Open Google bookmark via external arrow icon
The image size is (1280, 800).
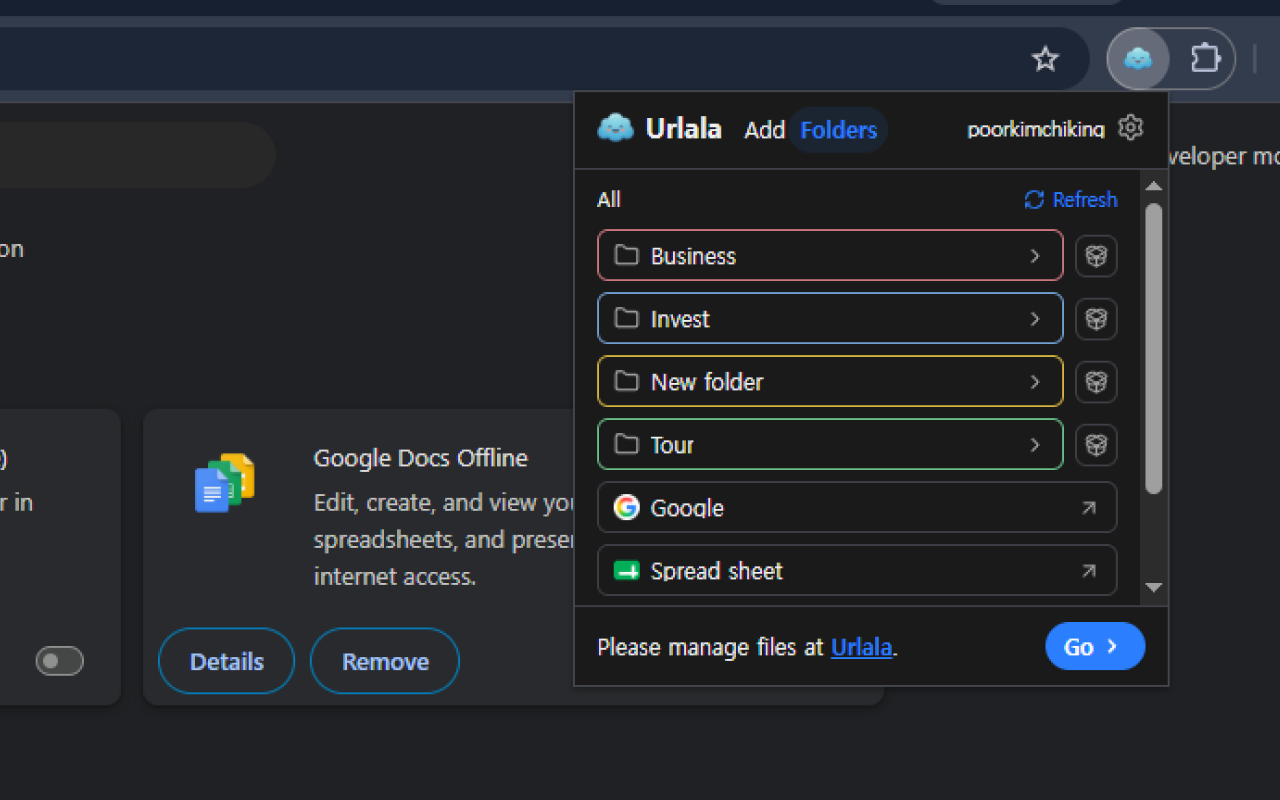click(1088, 508)
